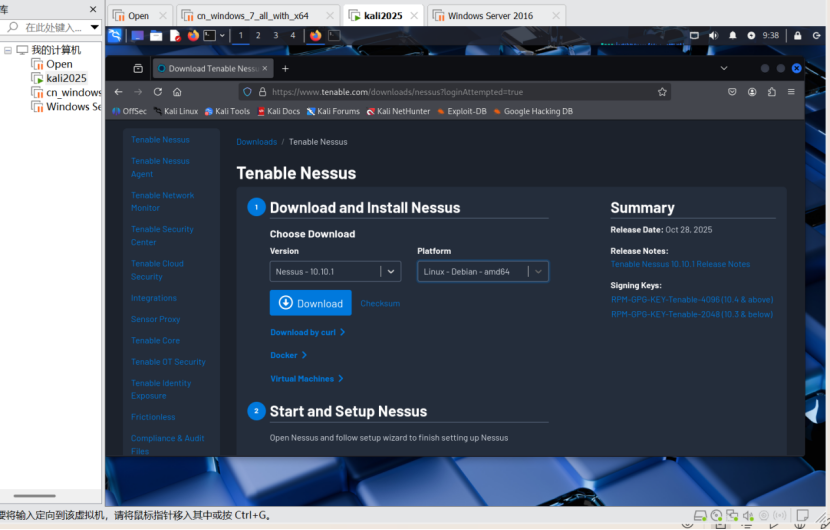Open the Kali Linux bookmark
The height and width of the screenshot is (530, 830).
pos(176,111)
